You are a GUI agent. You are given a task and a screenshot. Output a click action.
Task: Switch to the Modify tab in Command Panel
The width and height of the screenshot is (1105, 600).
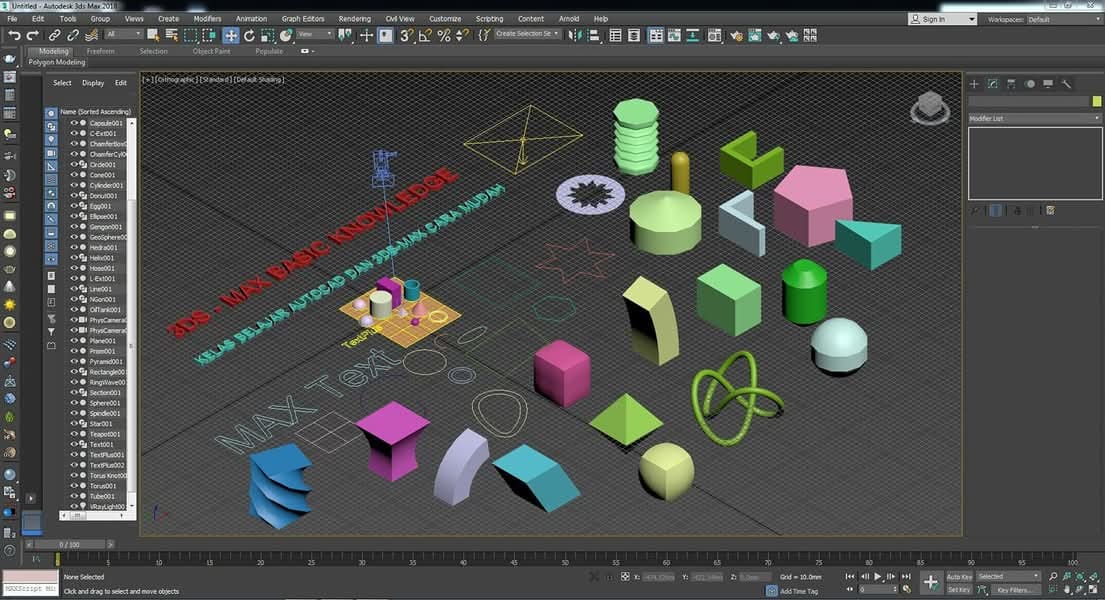click(993, 84)
